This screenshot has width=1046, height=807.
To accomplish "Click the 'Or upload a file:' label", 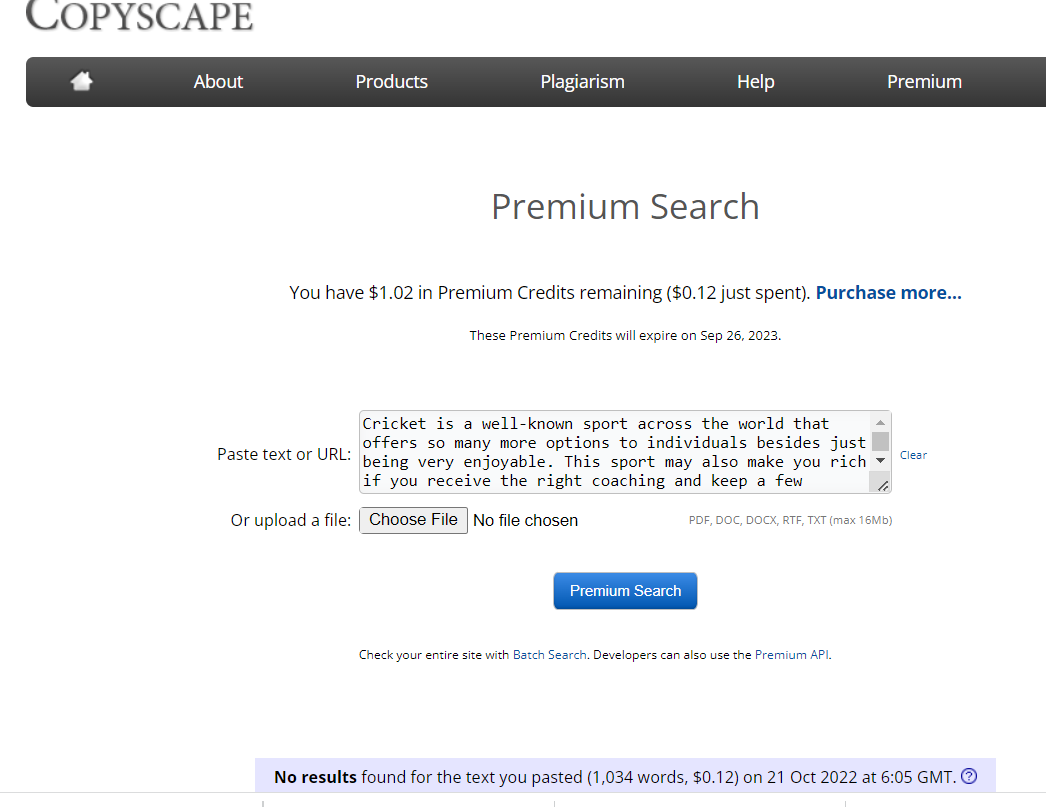I will tap(291, 520).
